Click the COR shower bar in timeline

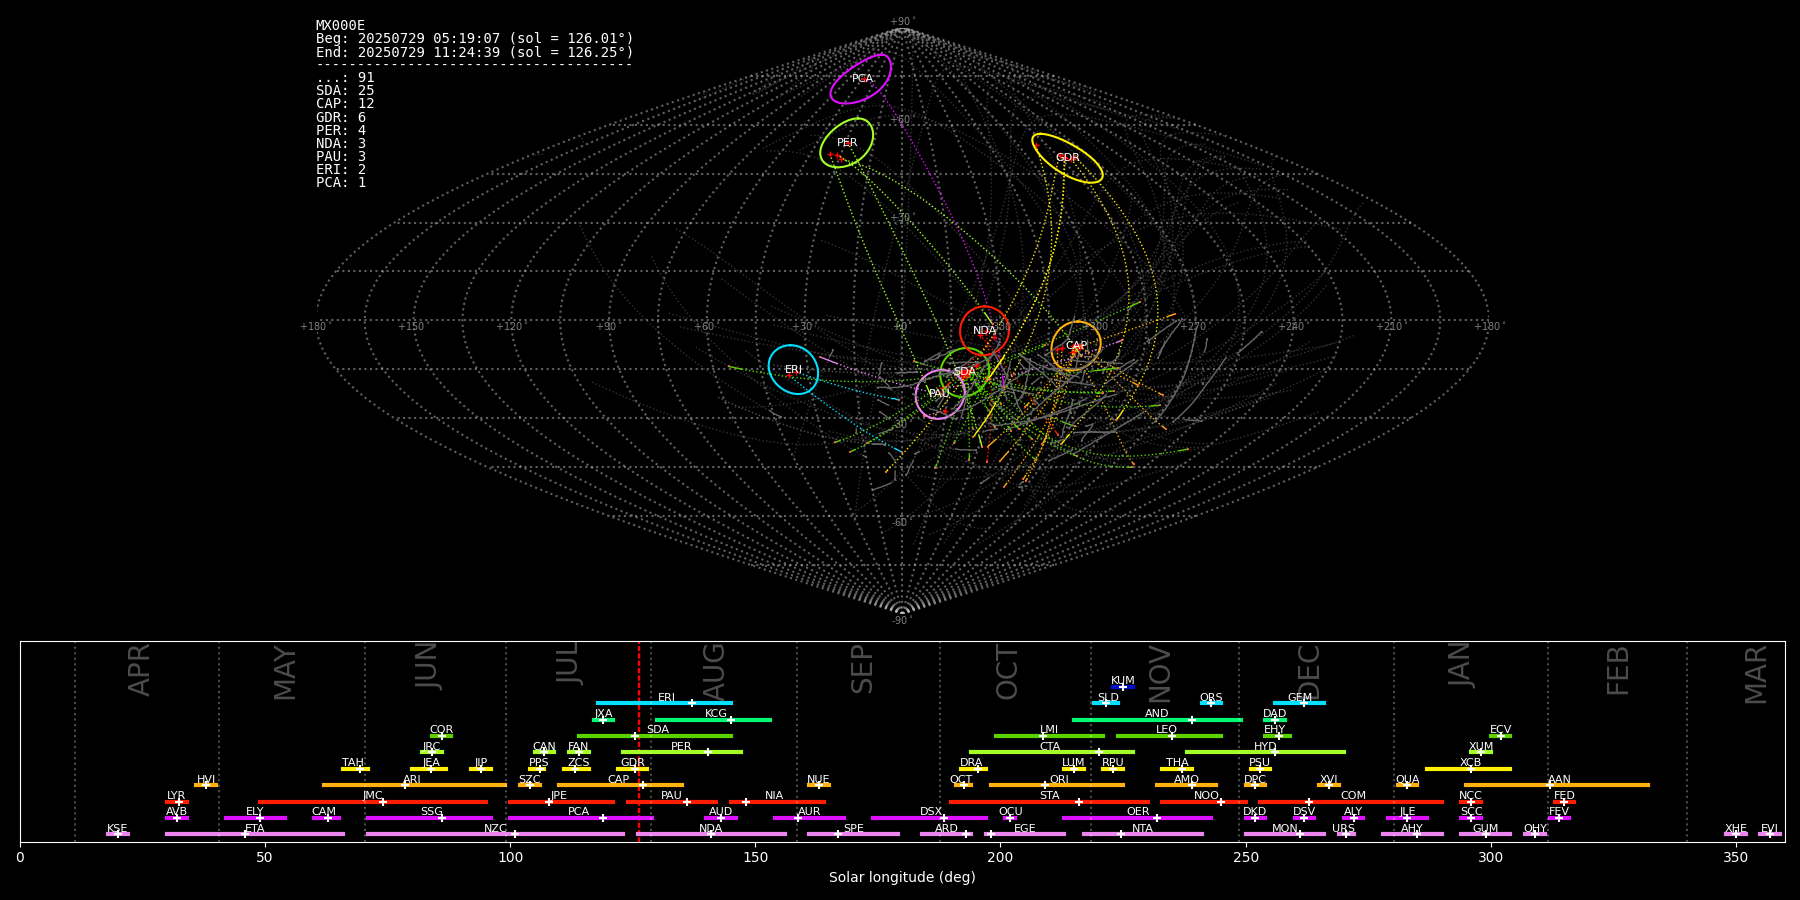pos(441,736)
